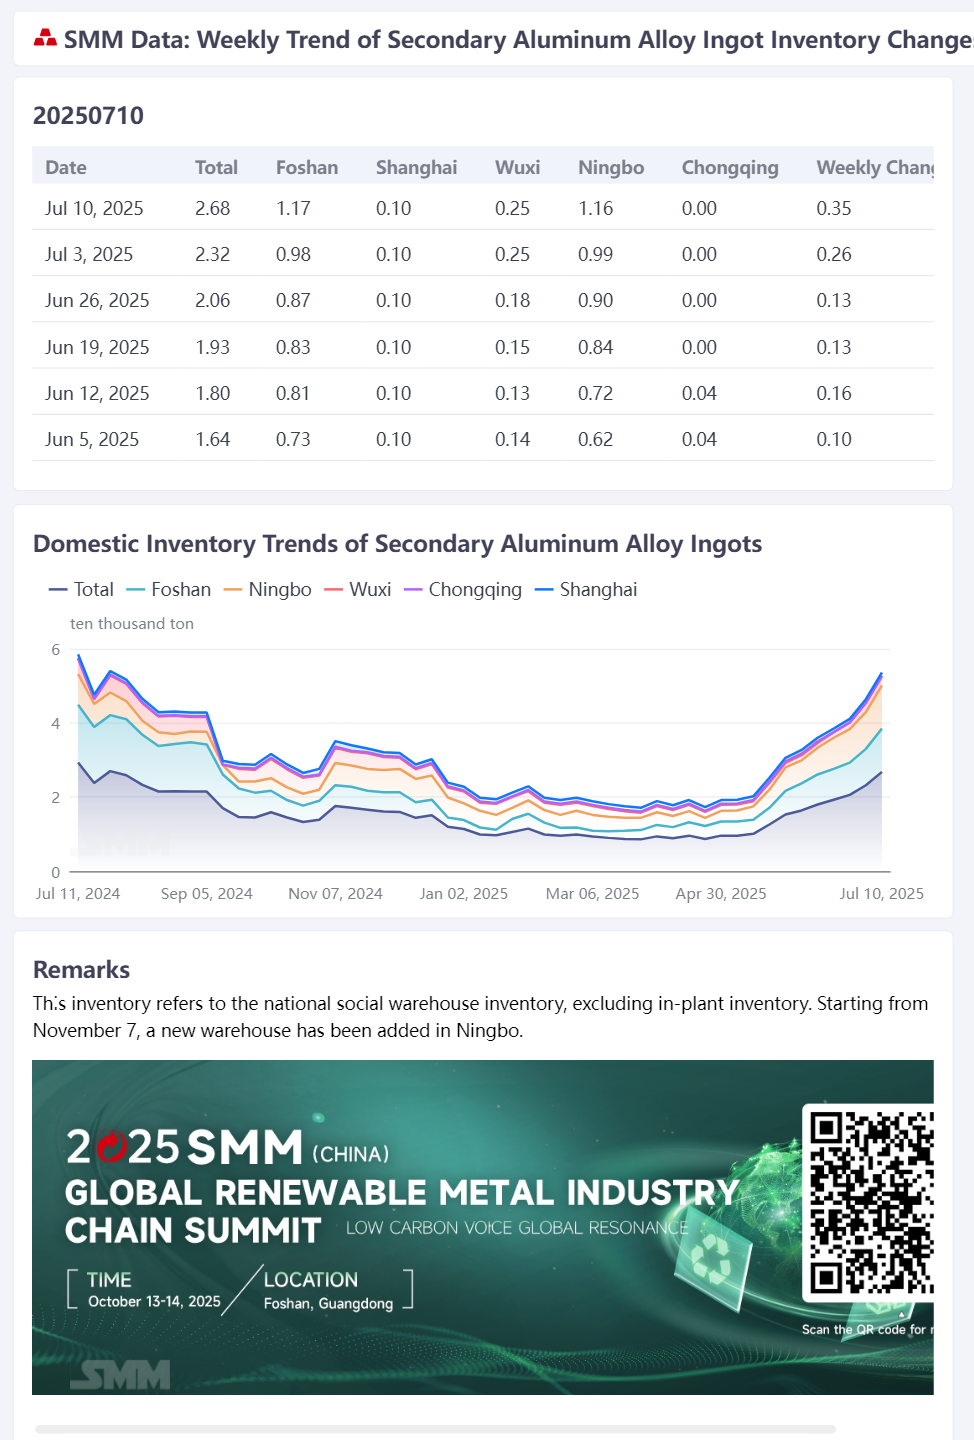
Task: Click Weekly Change value 0.35
Action: click(834, 208)
